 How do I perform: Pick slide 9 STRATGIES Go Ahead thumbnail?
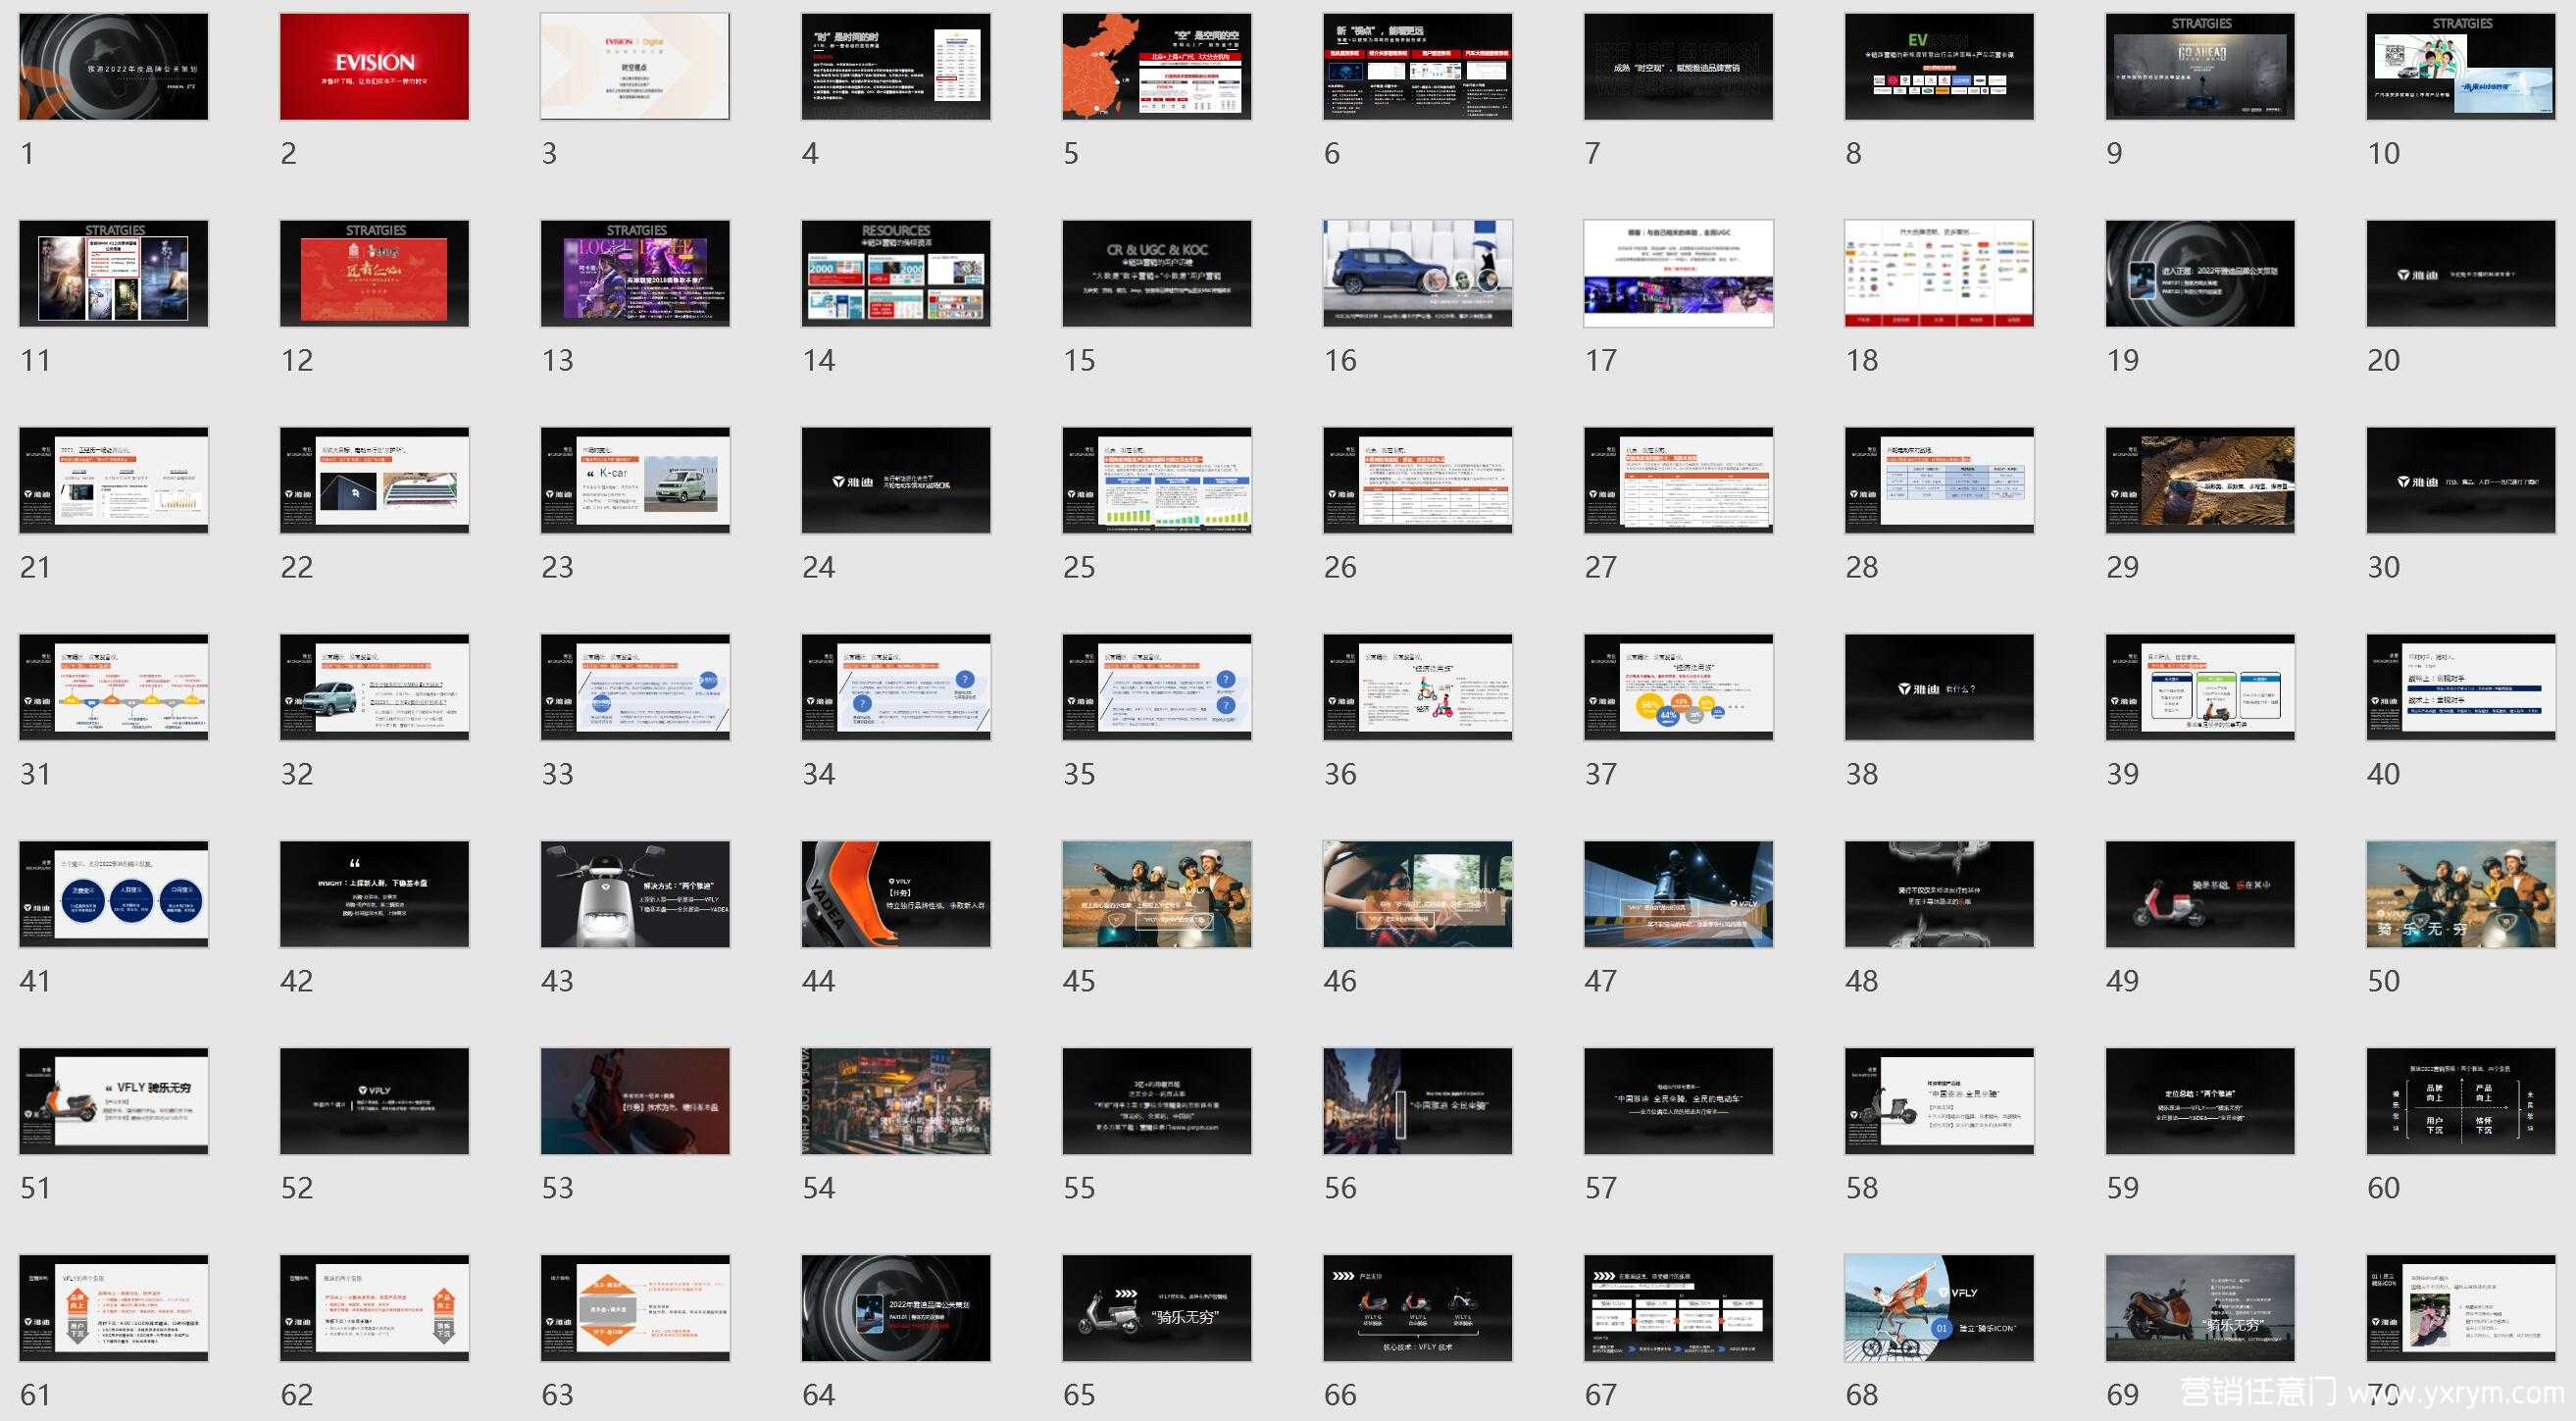point(2201,67)
